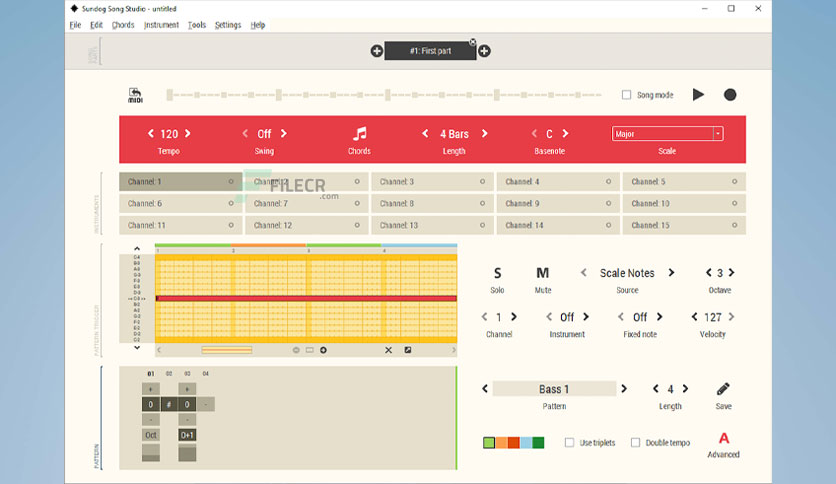
Task: Increase the Channel number from 1
Action: (x=513, y=317)
